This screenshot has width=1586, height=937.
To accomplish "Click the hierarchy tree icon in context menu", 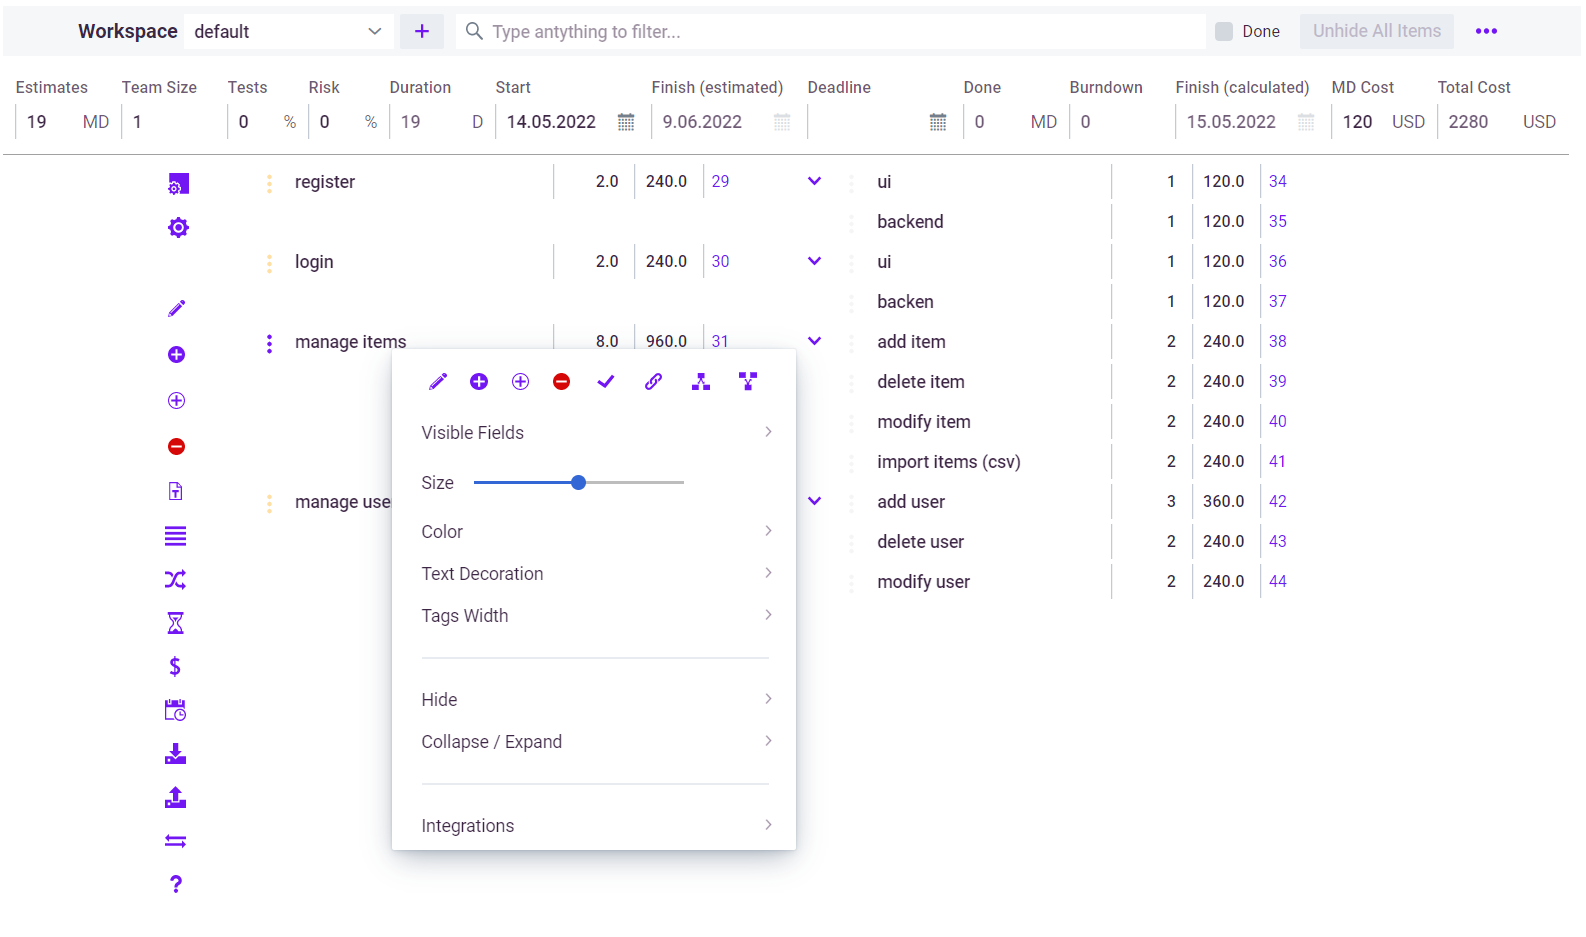I will [x=701, y=382].
